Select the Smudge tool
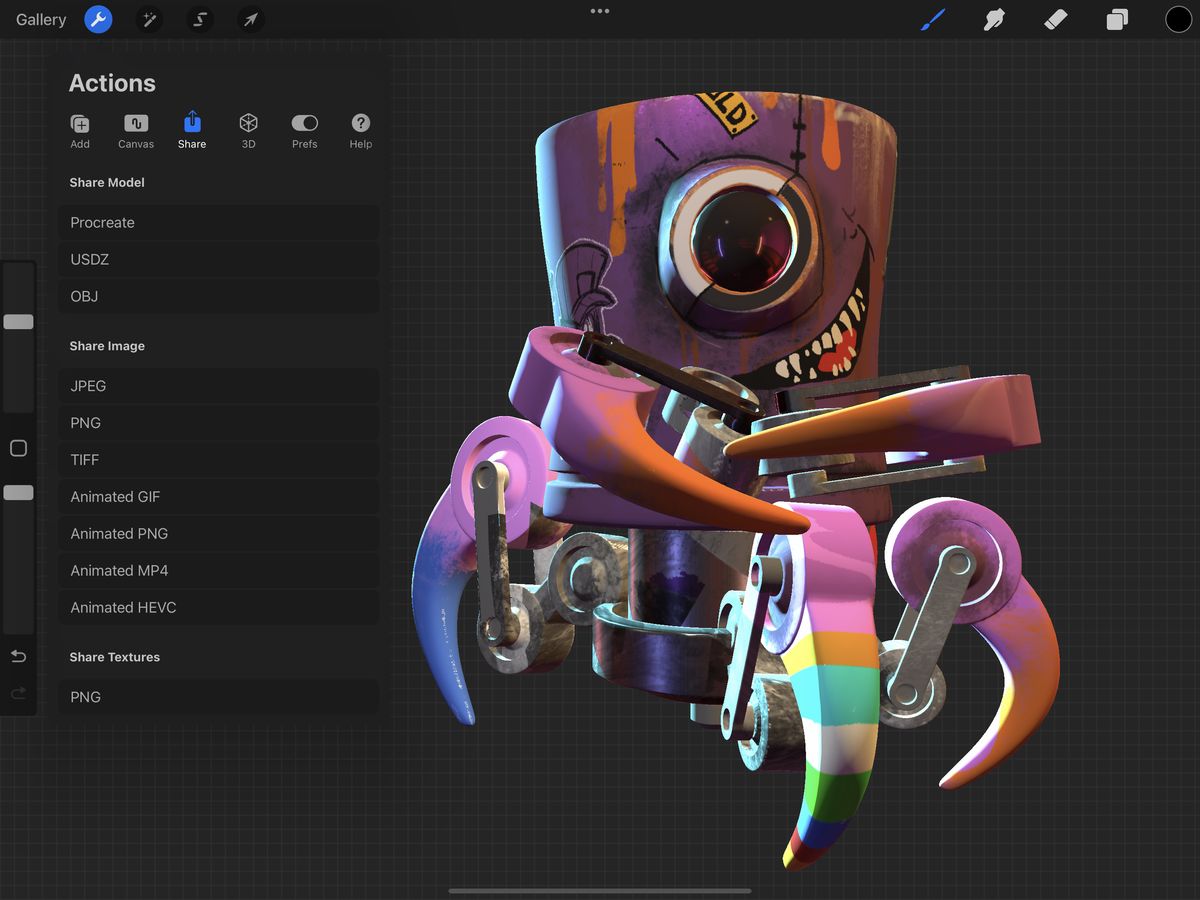The height and width of the screenshot is (900, 1200). tap(993, 19)
